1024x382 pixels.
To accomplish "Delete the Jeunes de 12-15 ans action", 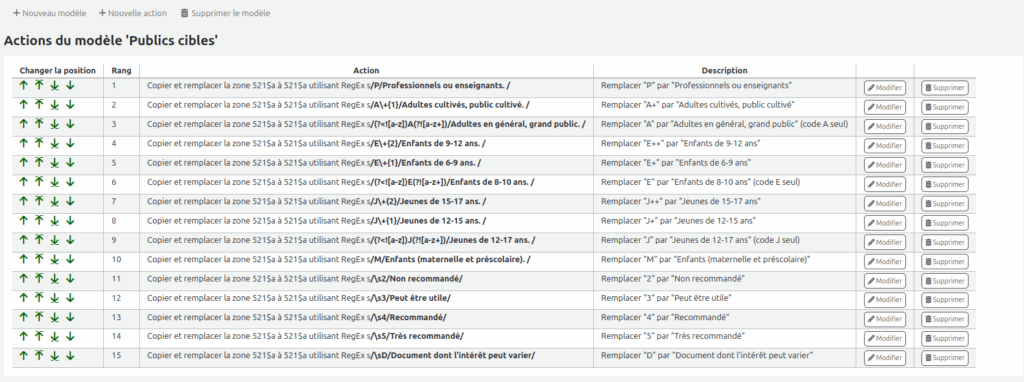I will (944, 223).
